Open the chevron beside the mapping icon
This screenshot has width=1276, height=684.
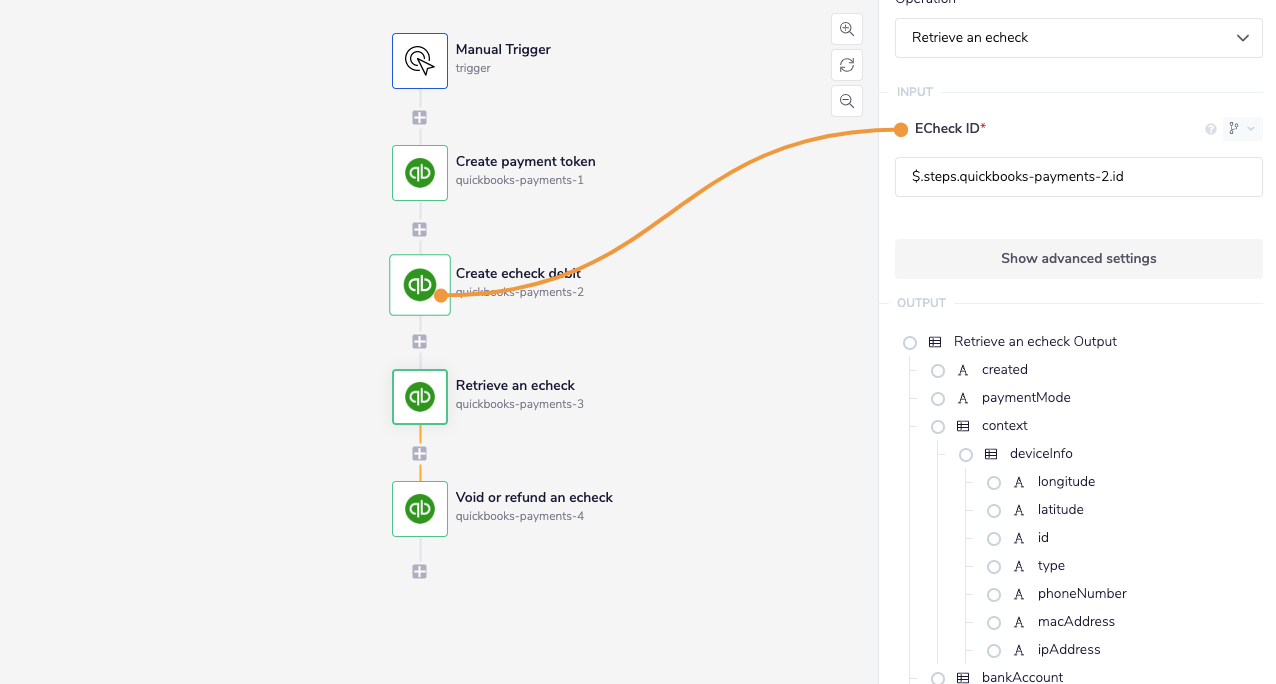point(1252,129)
